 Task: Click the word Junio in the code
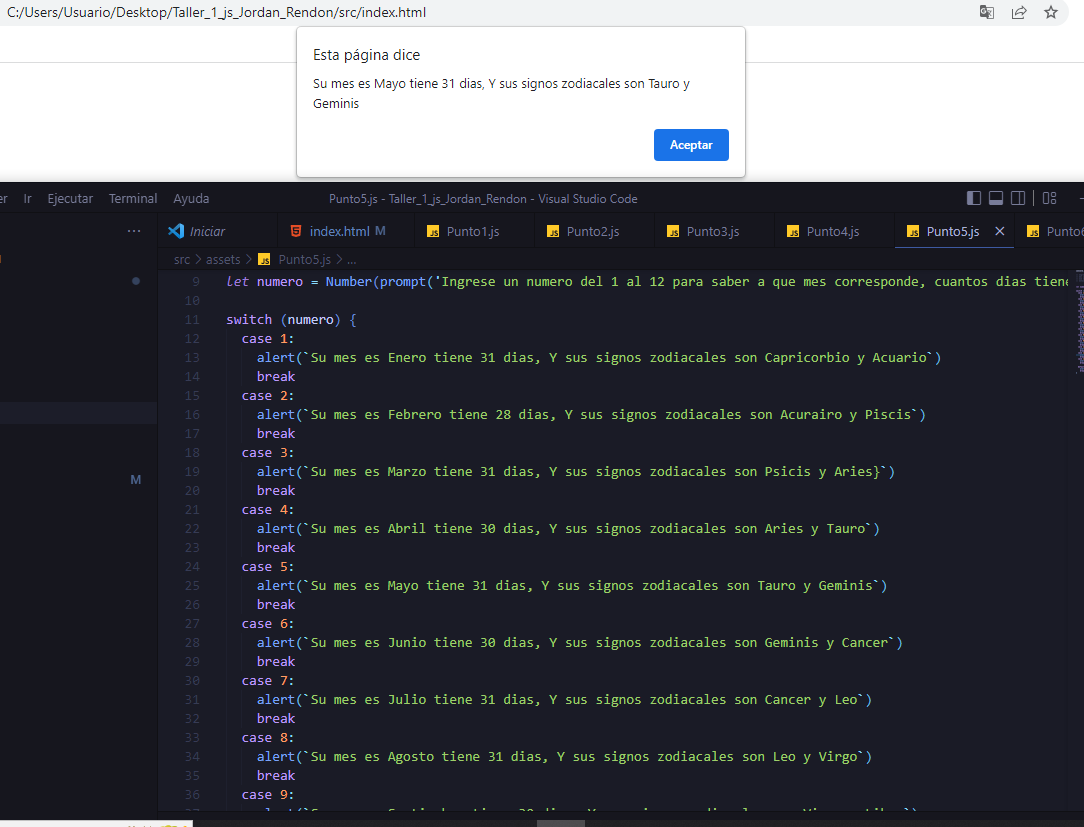point(407,643)
